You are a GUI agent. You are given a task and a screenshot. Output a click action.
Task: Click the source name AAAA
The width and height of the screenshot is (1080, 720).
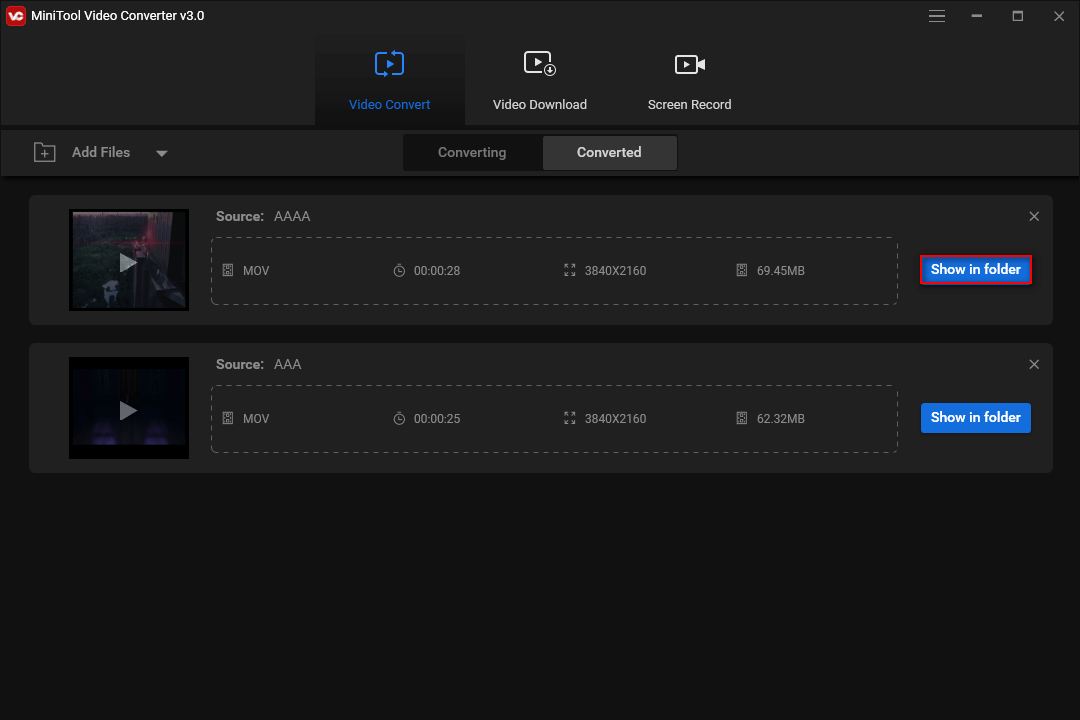coord(292,216)
